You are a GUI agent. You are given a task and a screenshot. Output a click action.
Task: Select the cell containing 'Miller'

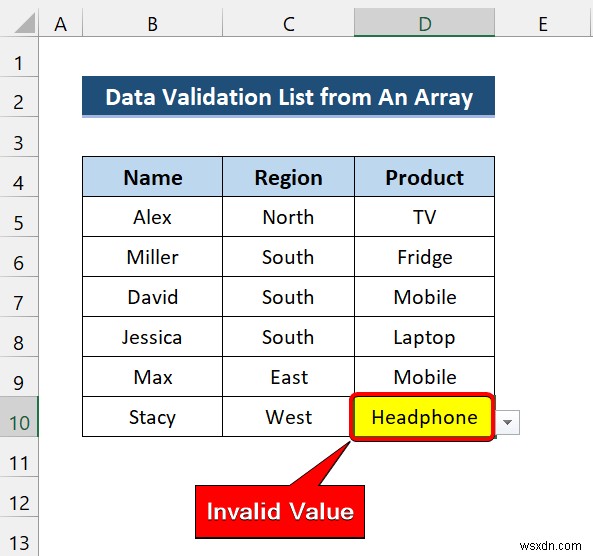152,257
